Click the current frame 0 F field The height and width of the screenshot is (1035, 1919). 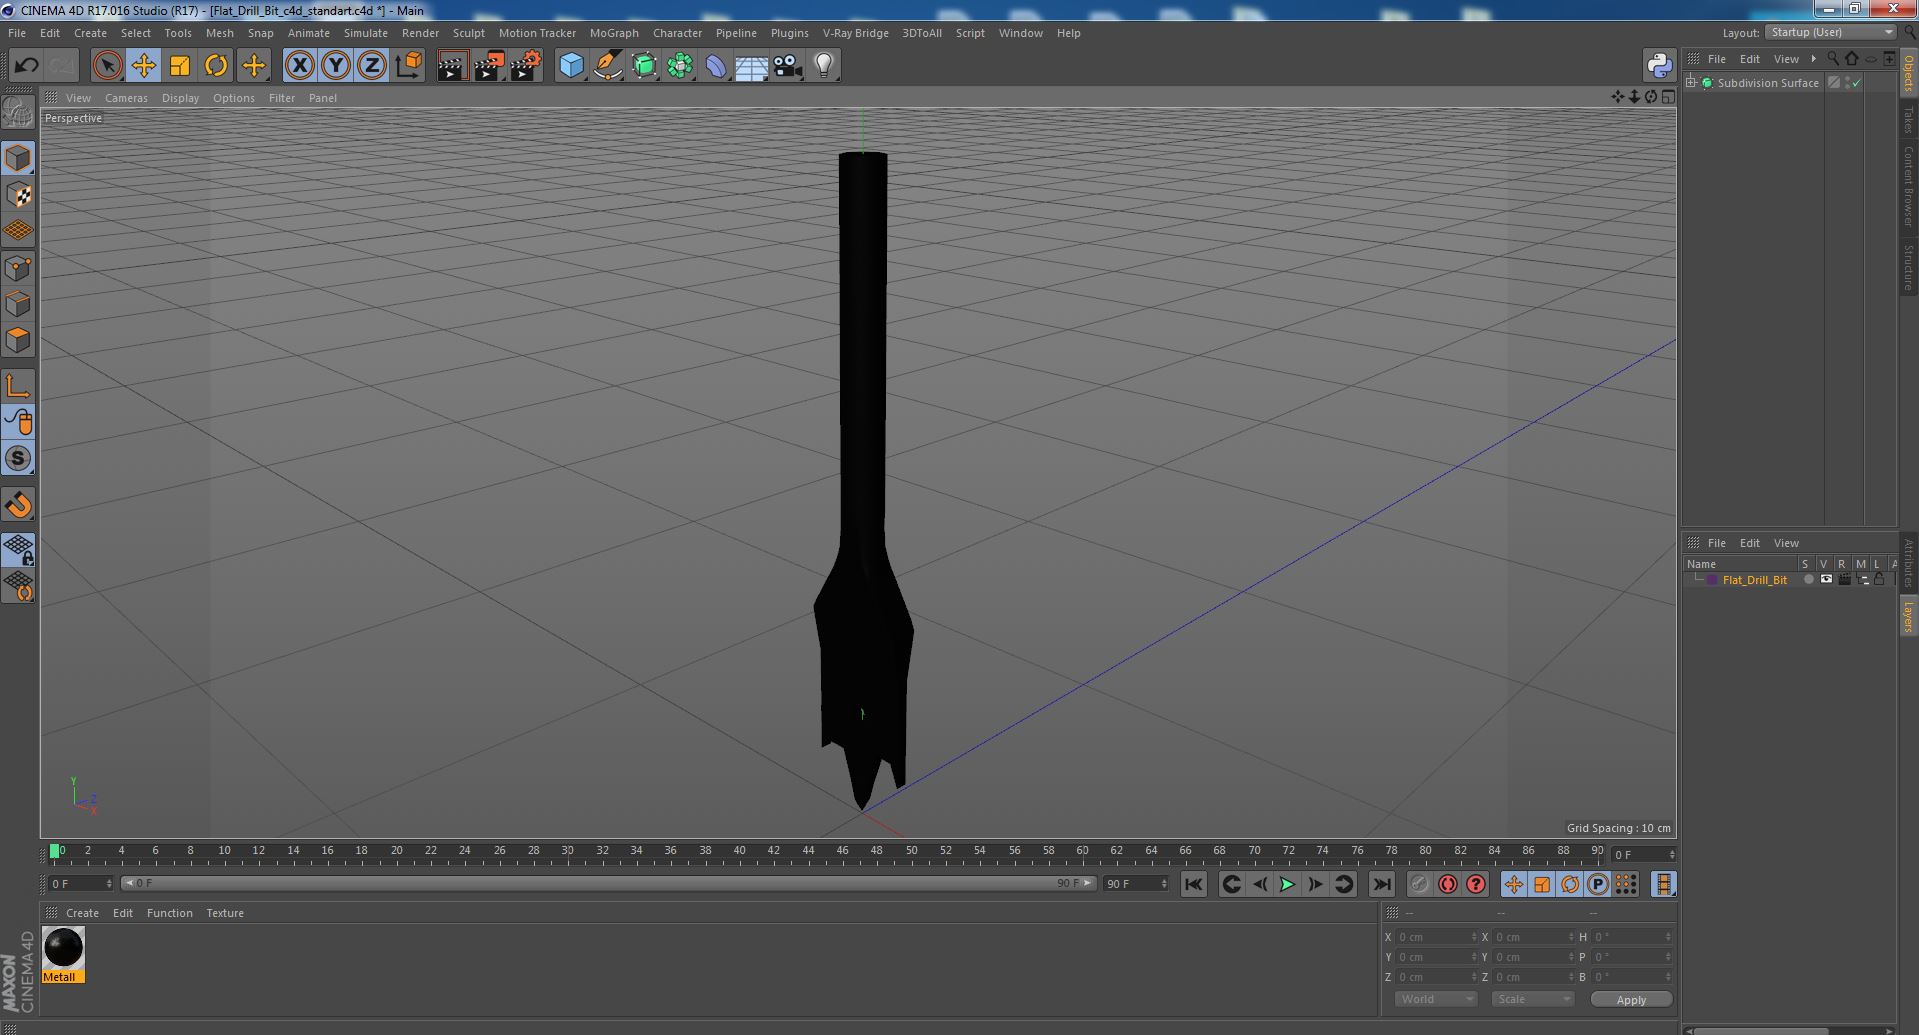click(81, 884)
